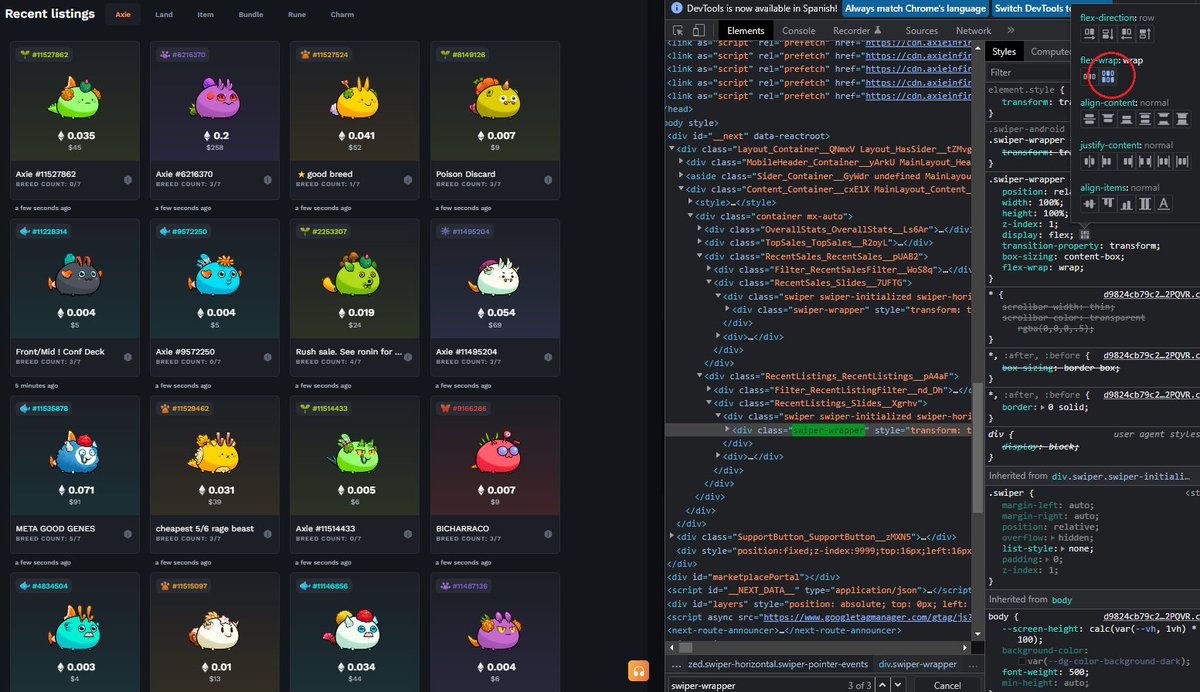Set flex-direction to column-reverse
1200x692 pixels.
pos(1144,34)
